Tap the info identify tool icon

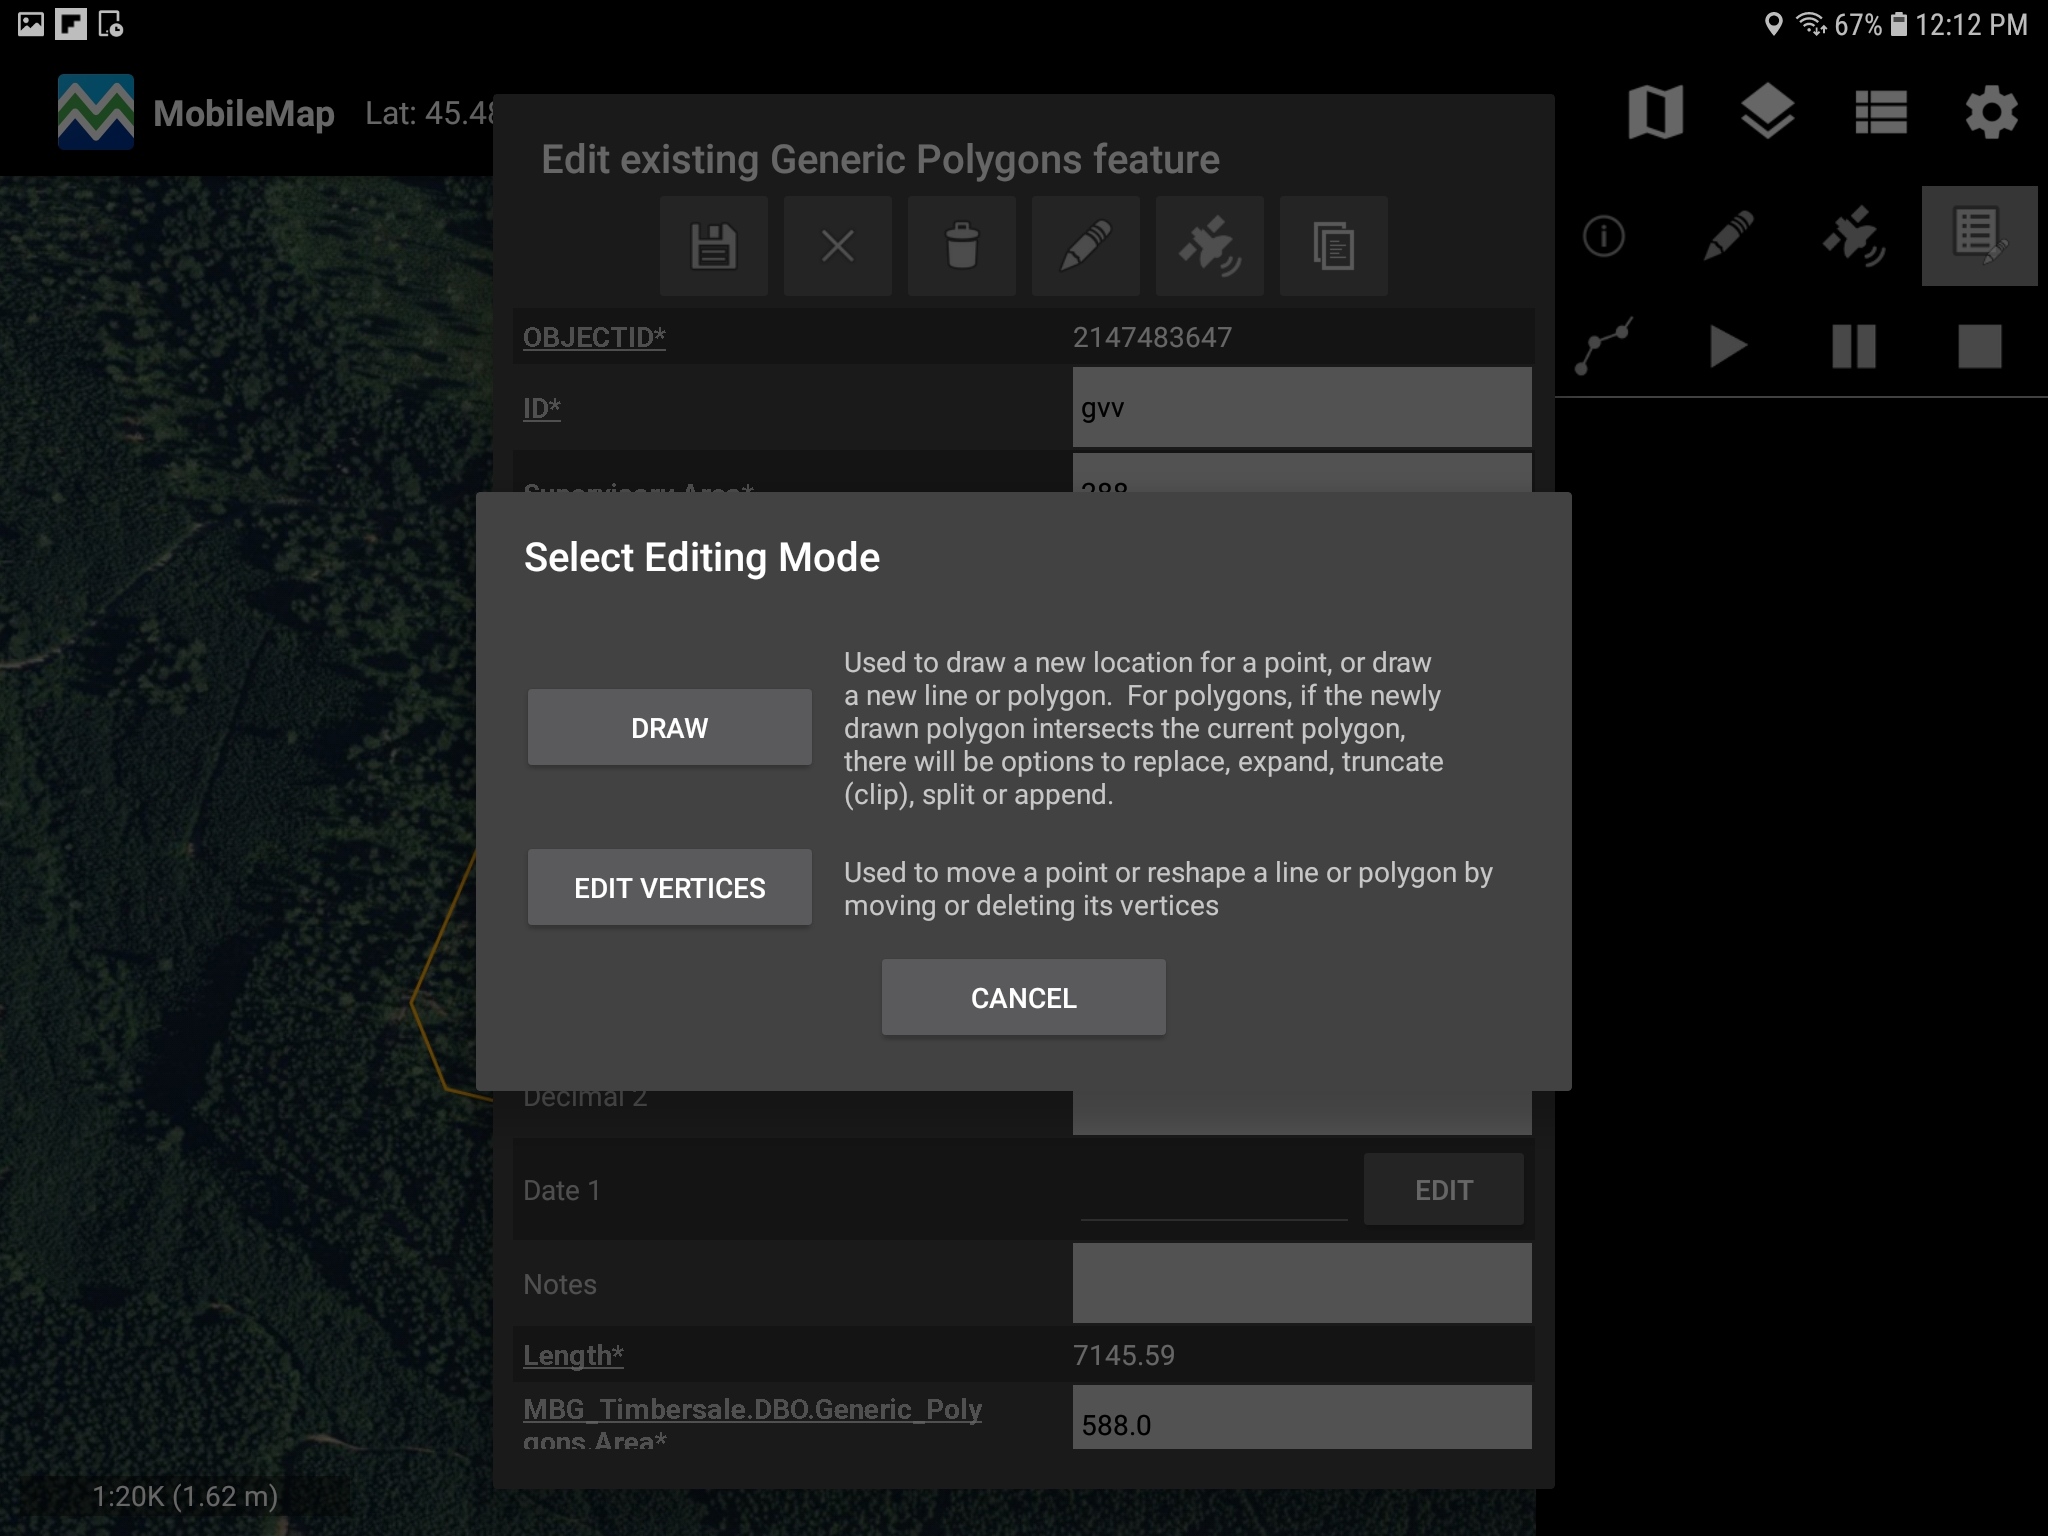tap(1604, 237)
